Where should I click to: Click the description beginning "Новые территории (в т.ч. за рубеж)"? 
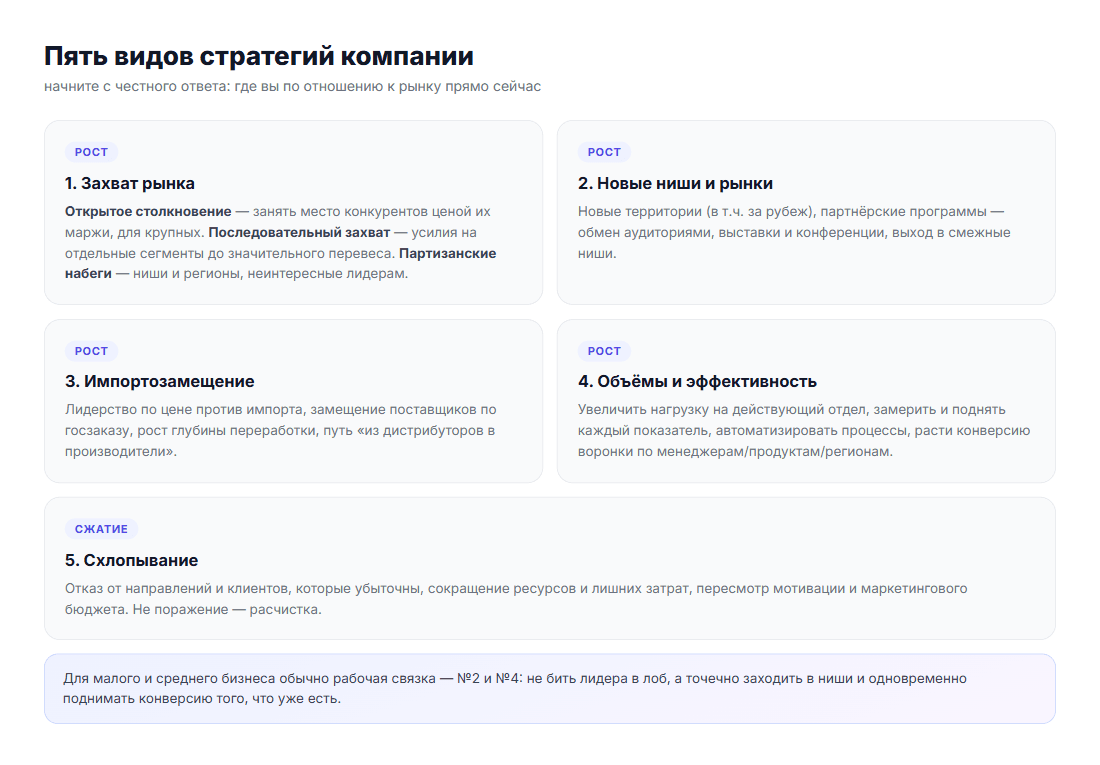794,232
